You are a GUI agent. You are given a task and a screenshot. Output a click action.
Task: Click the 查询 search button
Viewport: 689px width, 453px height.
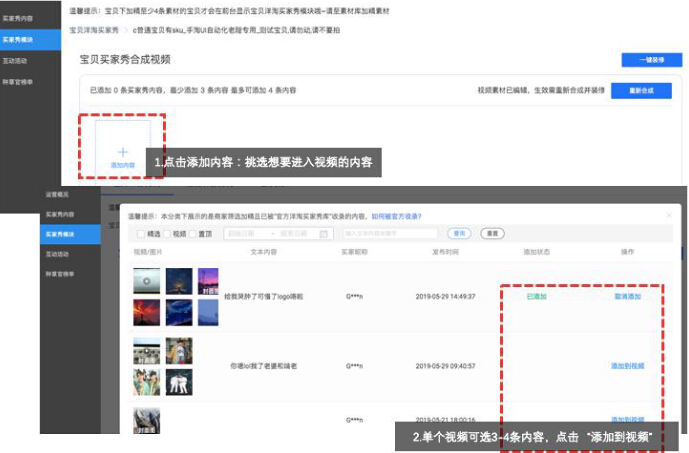pos(460,233)
